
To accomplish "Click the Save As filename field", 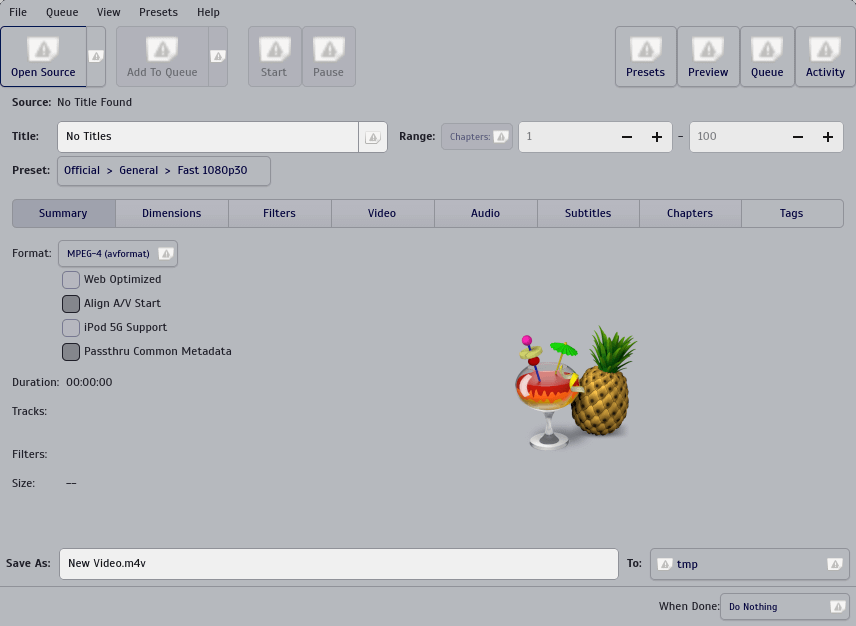I will [x=338, y=564].
